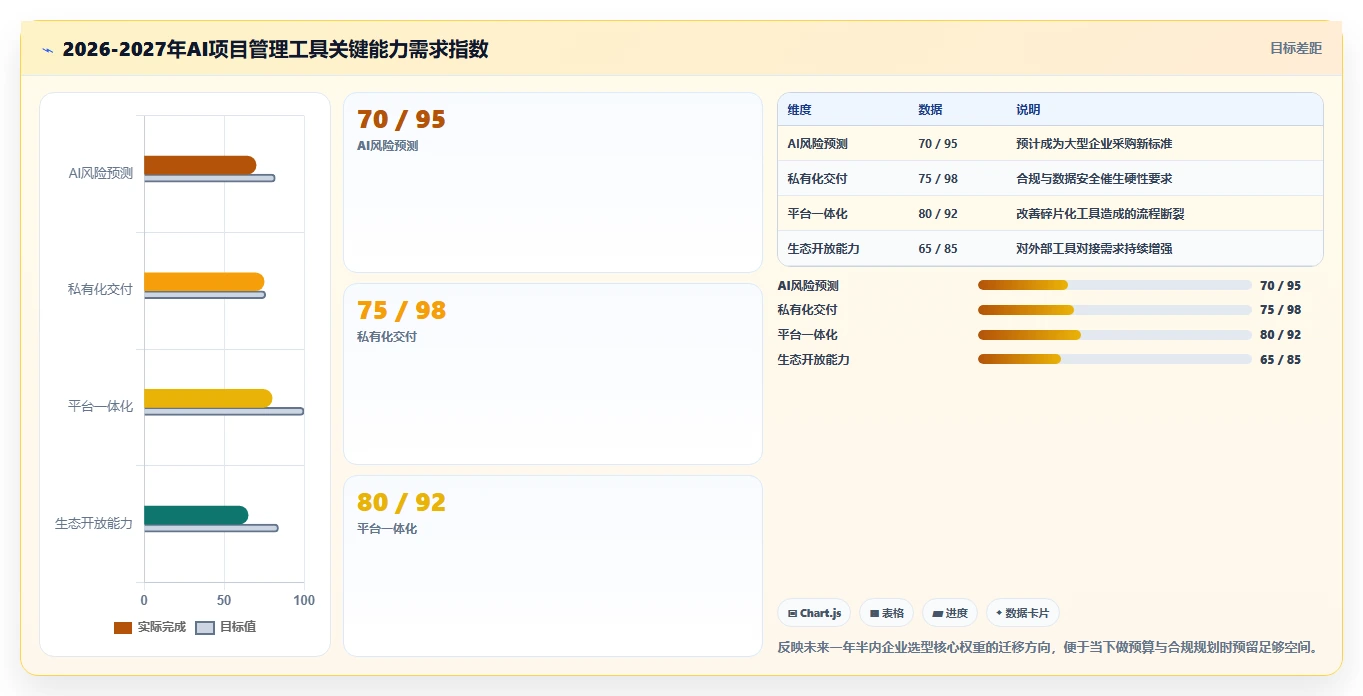Click the AI风险预测 cell in the table
The height and width of the screenshot is (696, 1363).
pyautogui.click(x=816, y=144)
